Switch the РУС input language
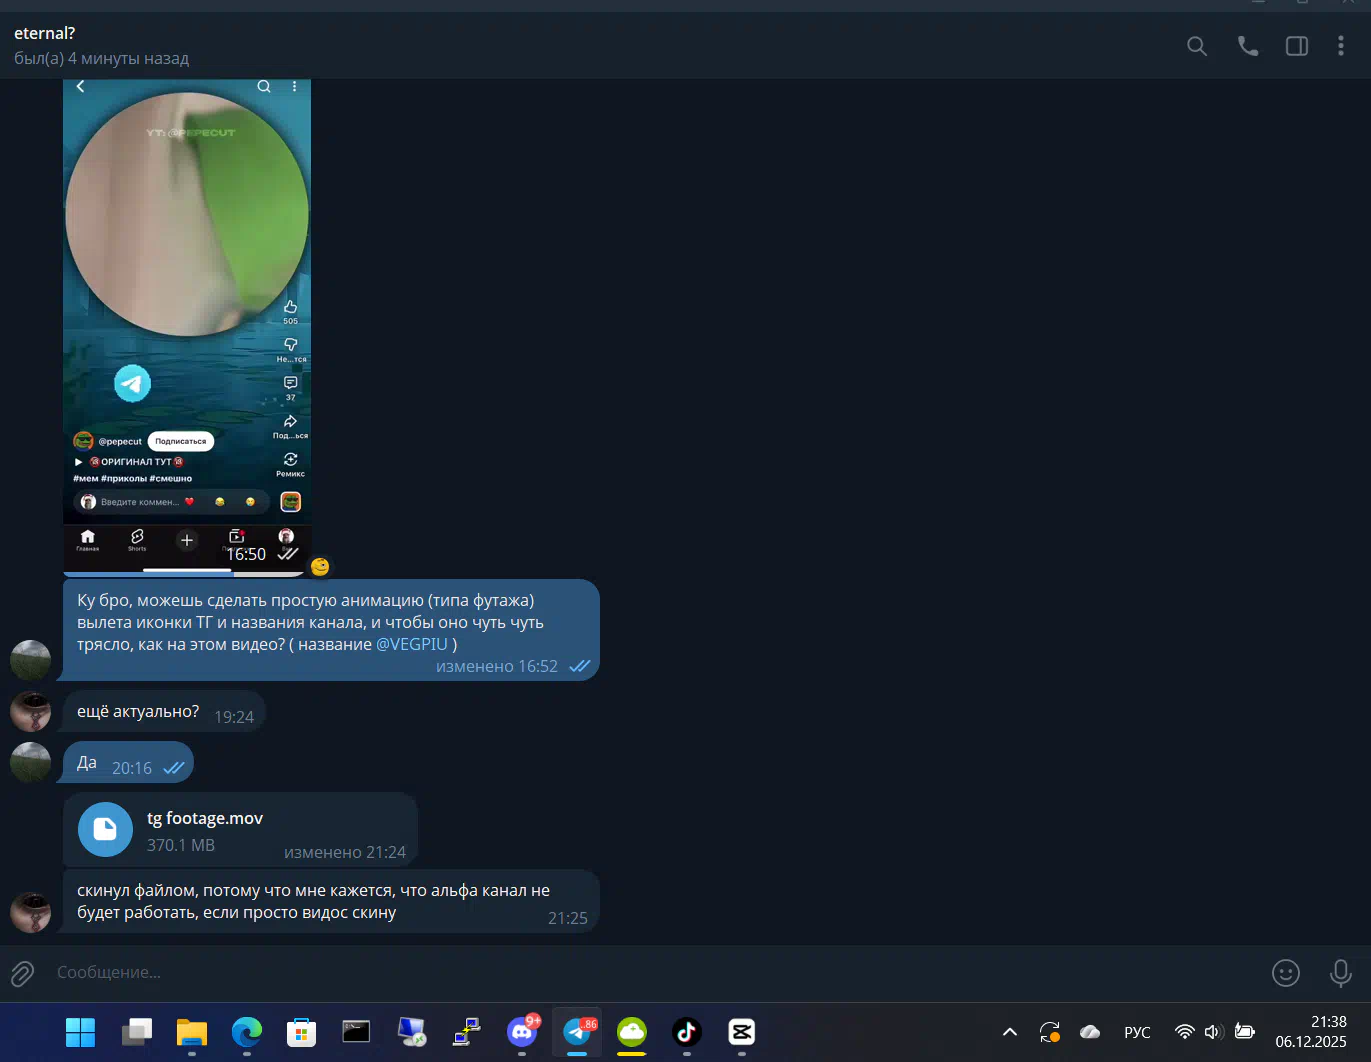The height and width of the screenshot is (1062, 1371). (1137, 1032)
